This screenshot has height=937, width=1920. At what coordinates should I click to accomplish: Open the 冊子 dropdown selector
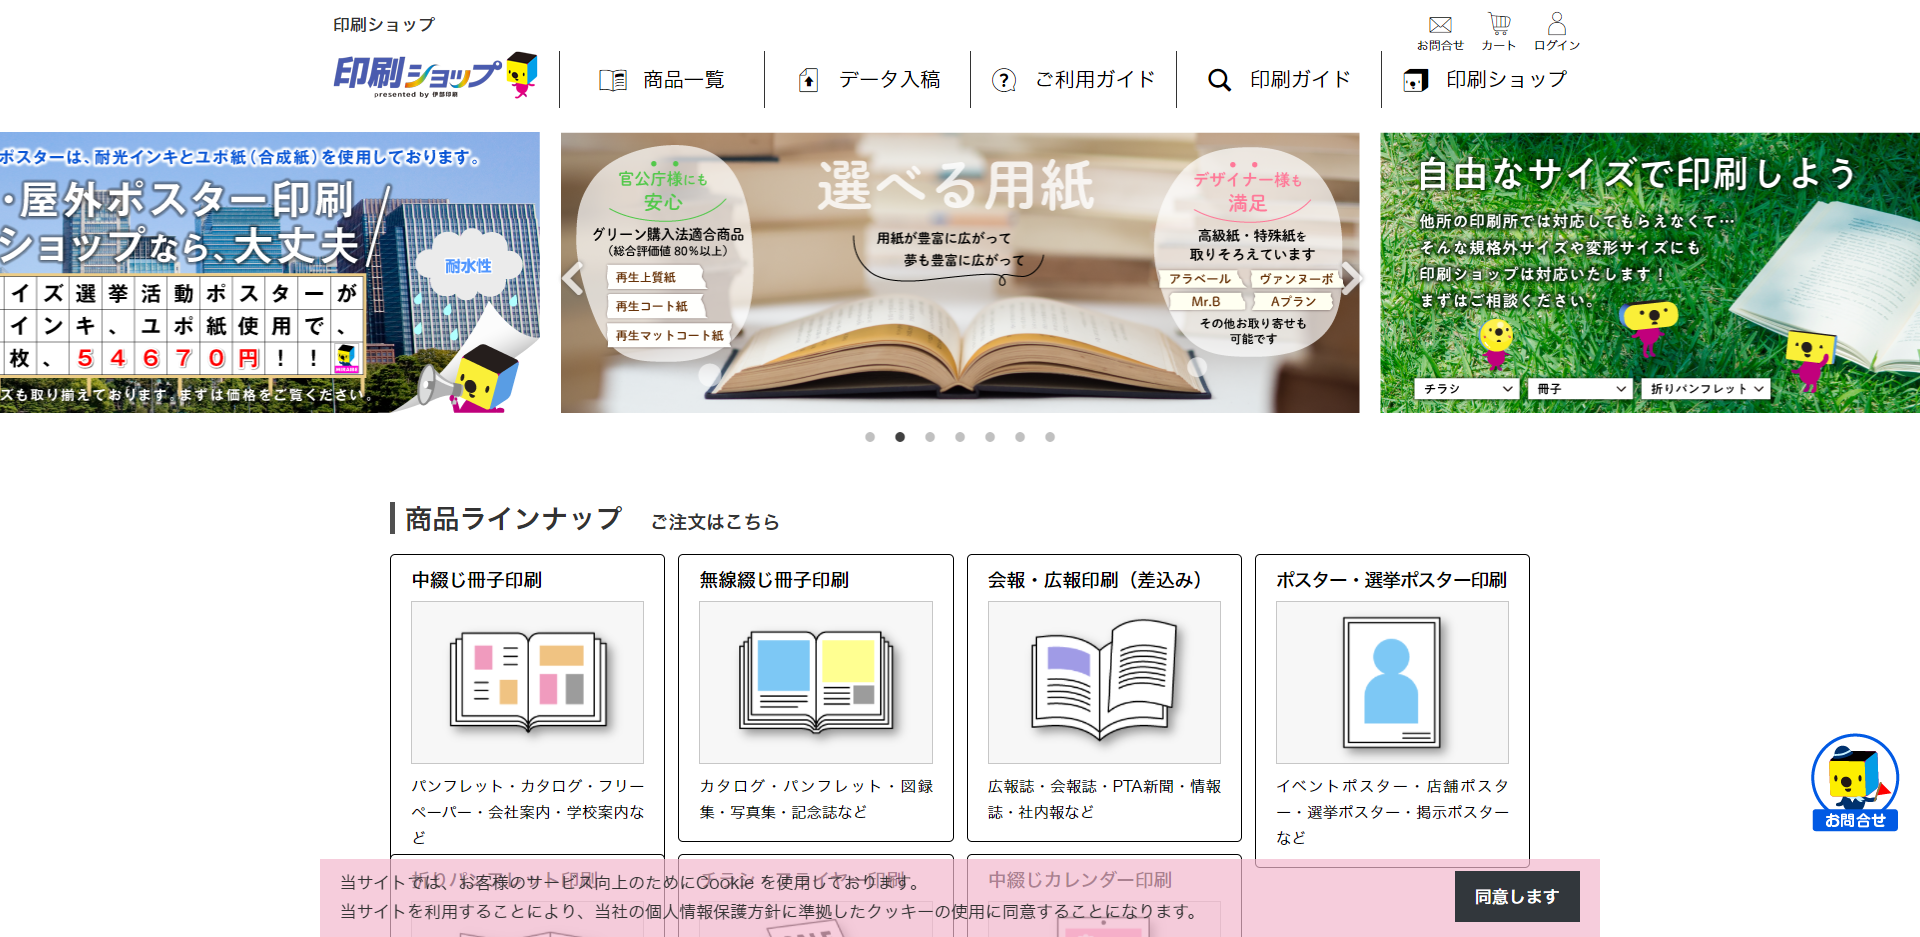coord(1578,388)
